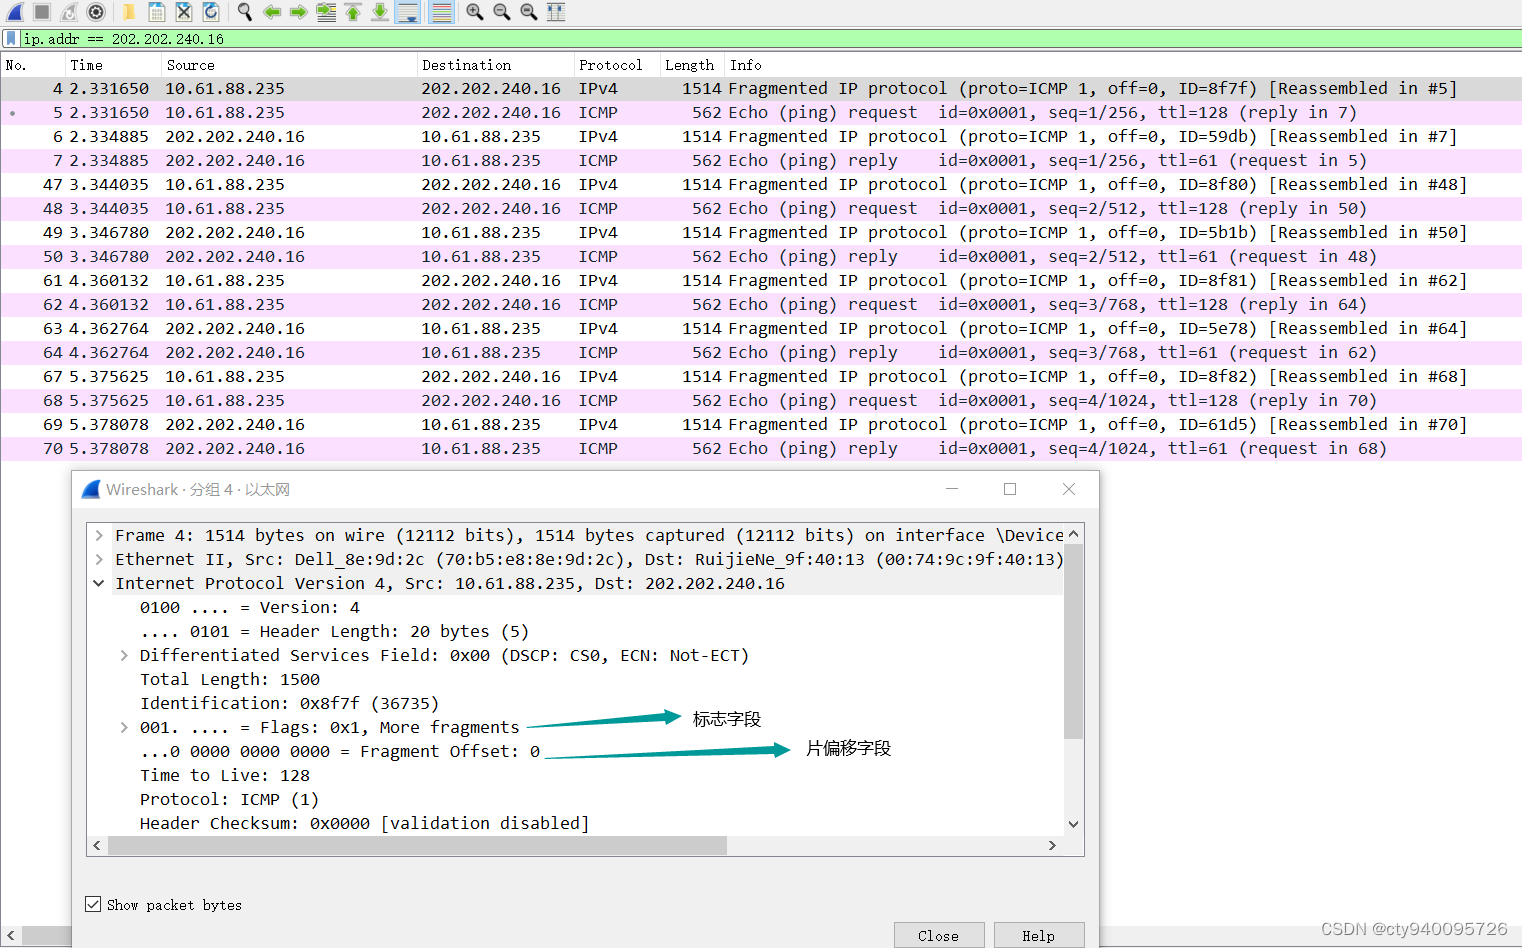
Task: Expand the Frame 4 tree node
Action: 99,536
